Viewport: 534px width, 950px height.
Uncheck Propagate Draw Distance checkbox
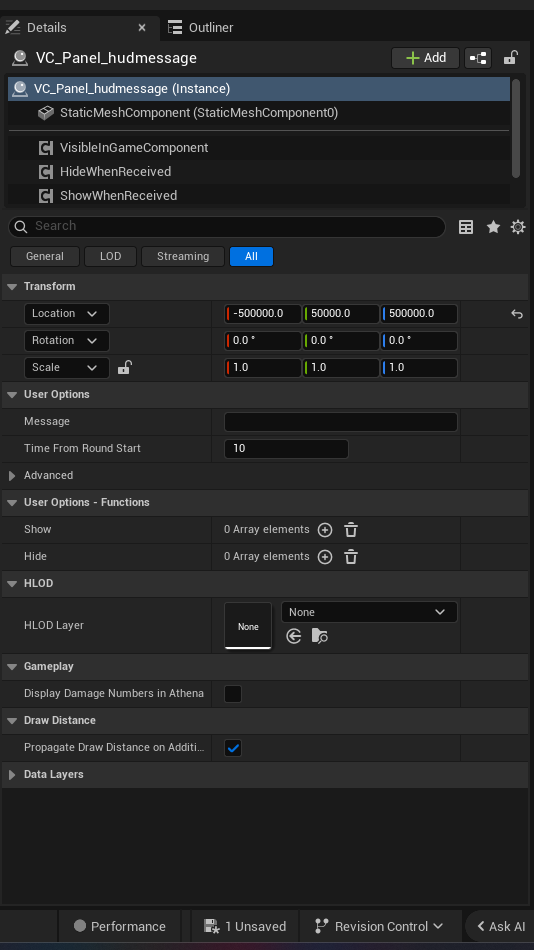[233, 748]
